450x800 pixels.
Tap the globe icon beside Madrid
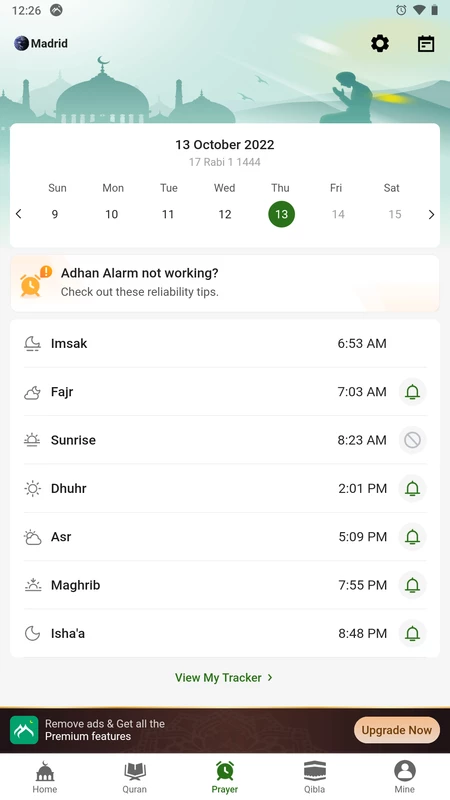pos(21,43)
